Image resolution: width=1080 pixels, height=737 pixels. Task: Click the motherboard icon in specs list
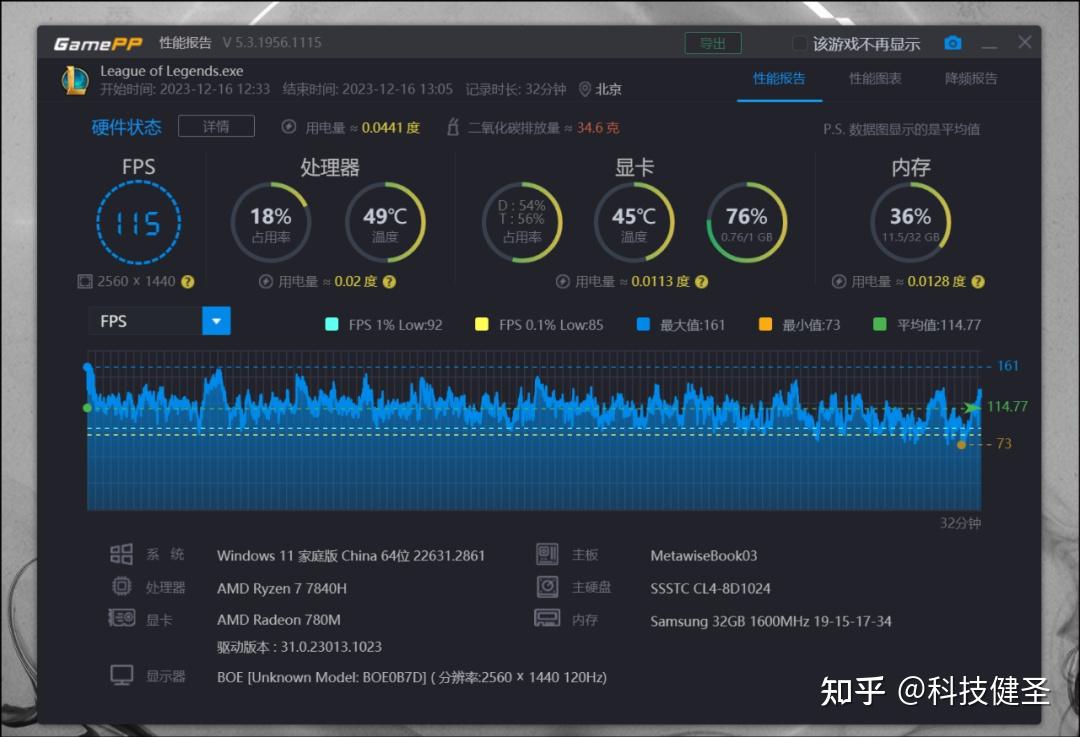[548, 554]
